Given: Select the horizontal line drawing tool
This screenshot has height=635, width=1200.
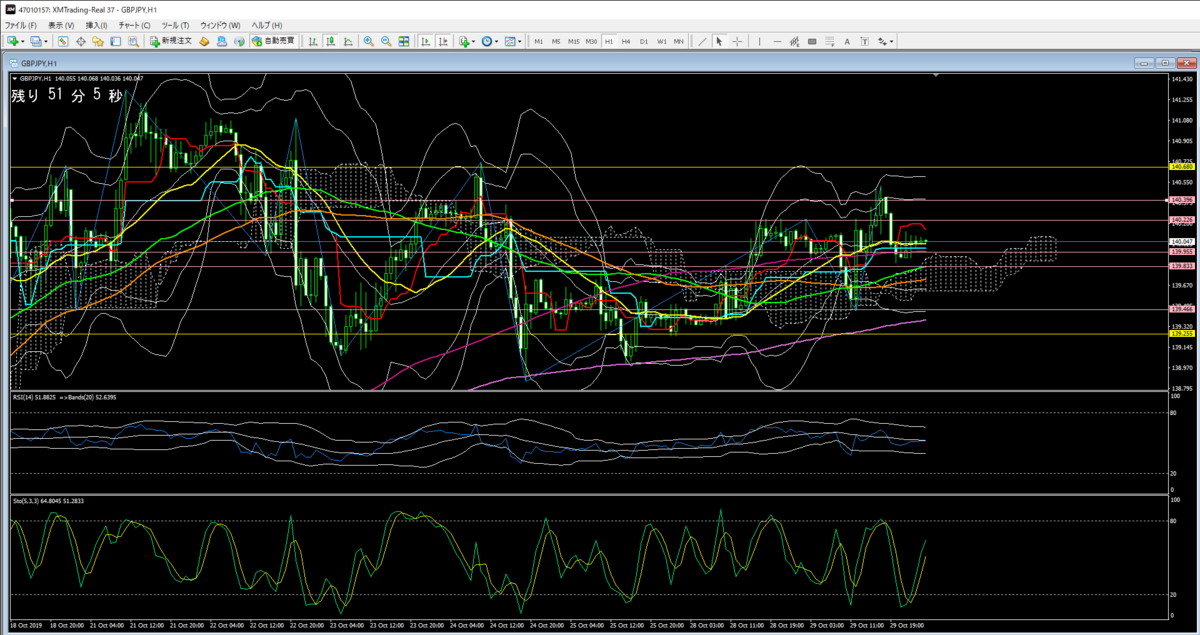Looking at the screenshot, I should point(777,41).
